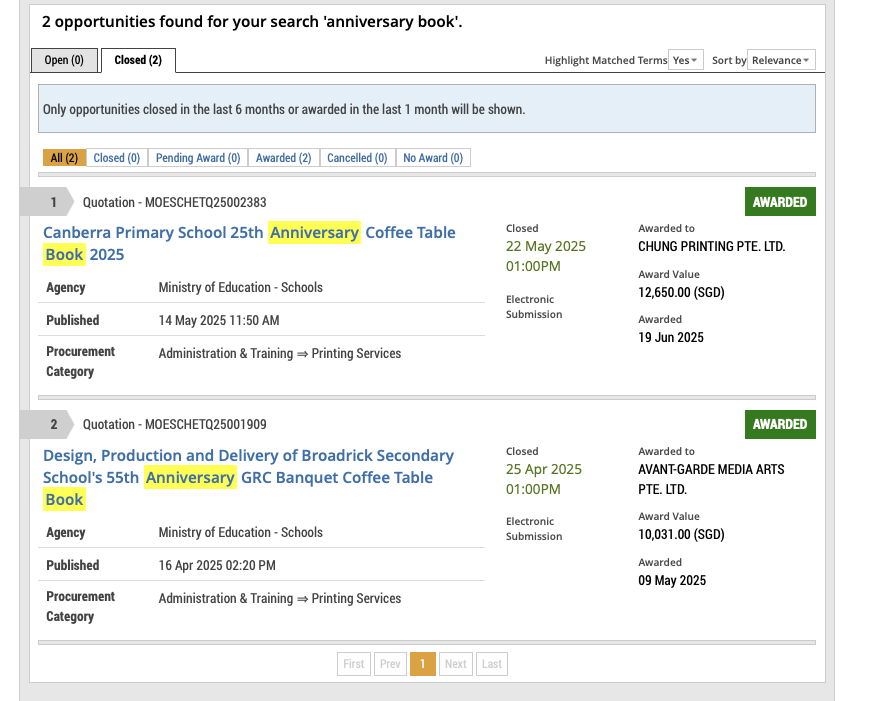Open Broadrick Secondary School 55th Anniversary listing

(247, 477)
